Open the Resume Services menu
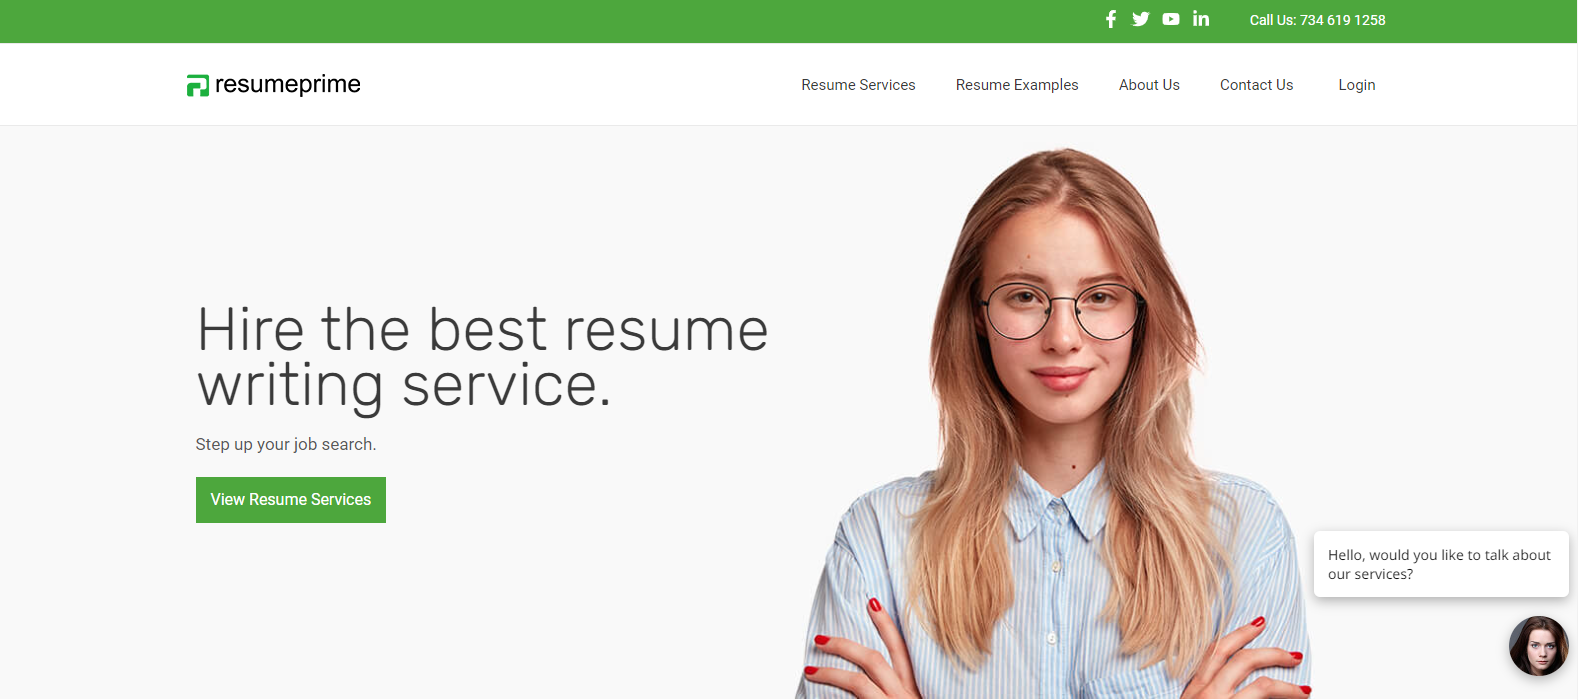Image resolution: width=1578 pixels, height=700 pixels. click(858, 85)
